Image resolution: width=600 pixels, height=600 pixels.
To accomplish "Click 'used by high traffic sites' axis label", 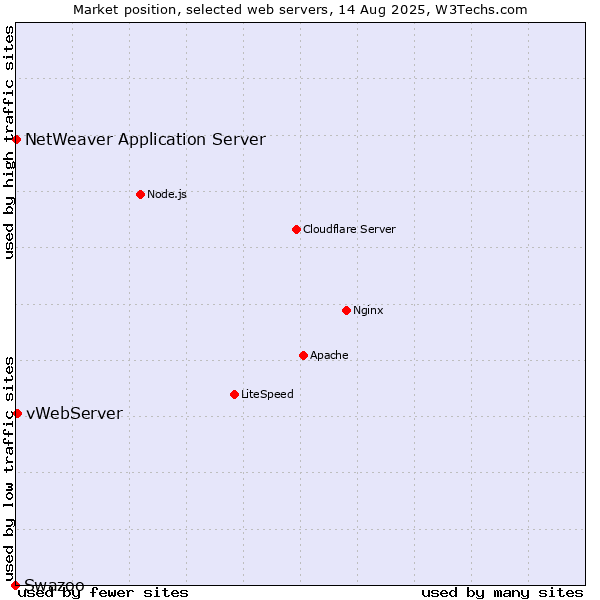I will tap(9, 142).
